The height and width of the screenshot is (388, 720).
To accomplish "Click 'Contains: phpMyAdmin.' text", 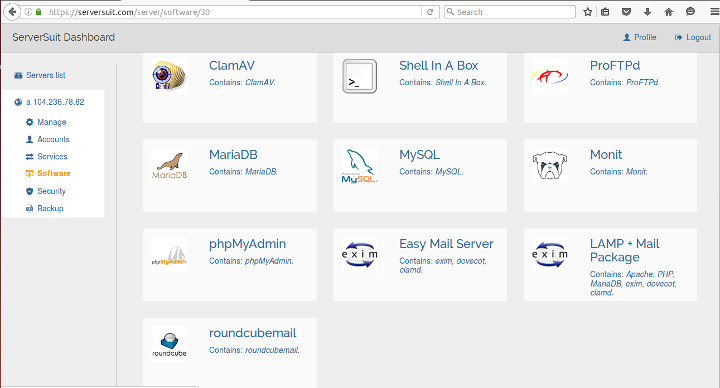I will (251, 261).
